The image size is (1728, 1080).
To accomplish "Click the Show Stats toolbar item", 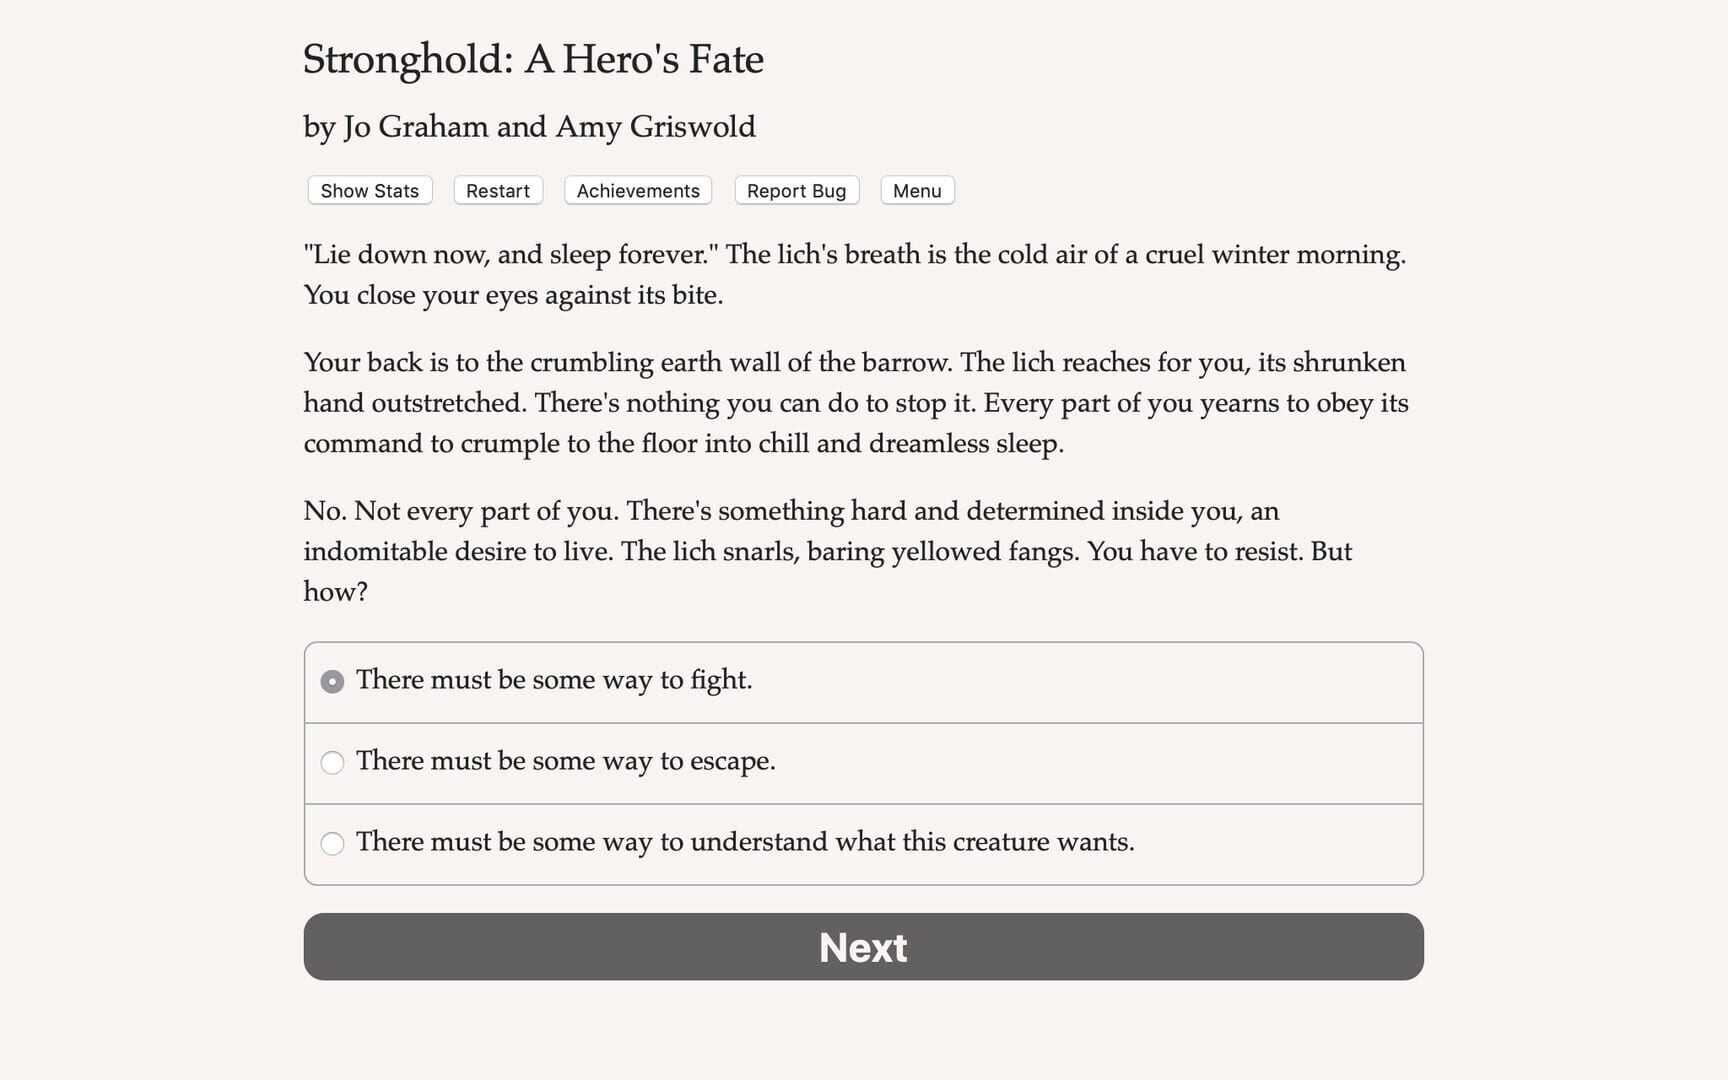I will point(368,190).
